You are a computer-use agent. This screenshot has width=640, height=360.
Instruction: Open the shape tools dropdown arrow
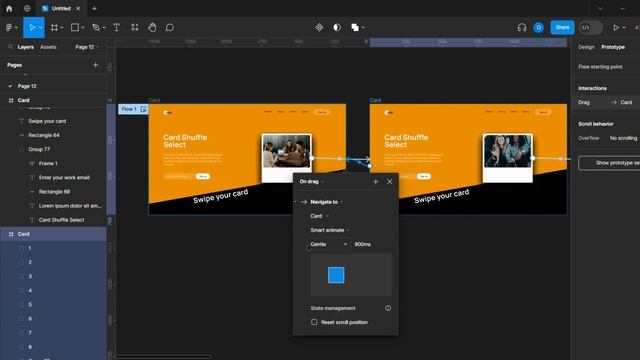tap(83, 28)
